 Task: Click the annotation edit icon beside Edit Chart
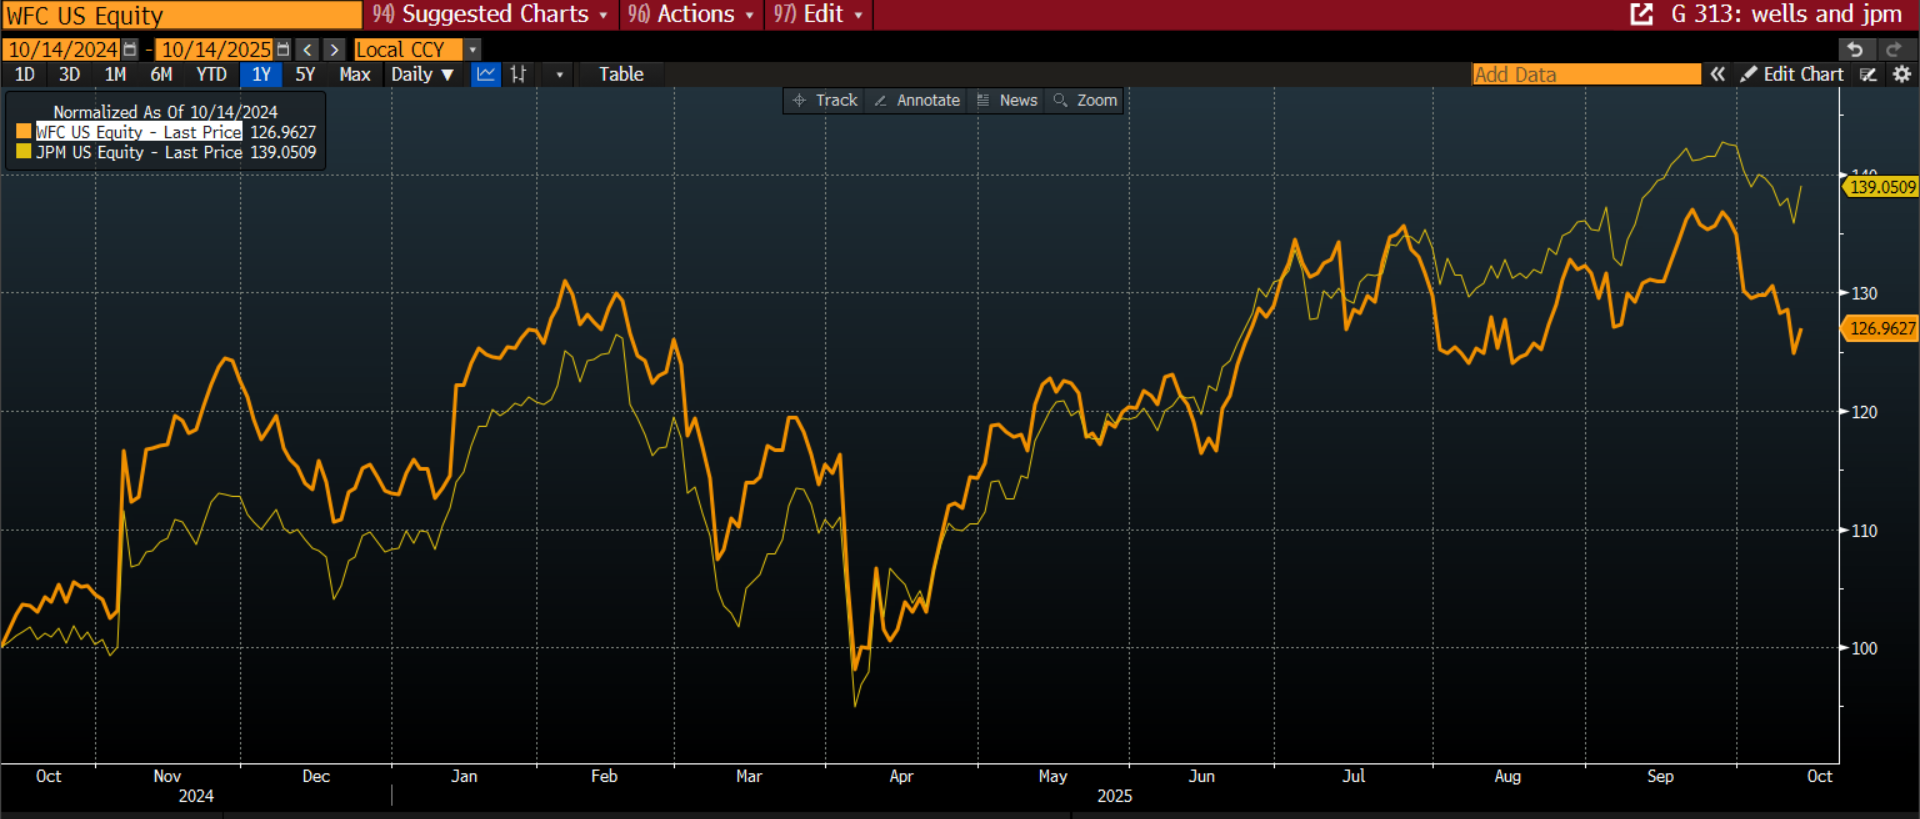tap(1867, 74)
